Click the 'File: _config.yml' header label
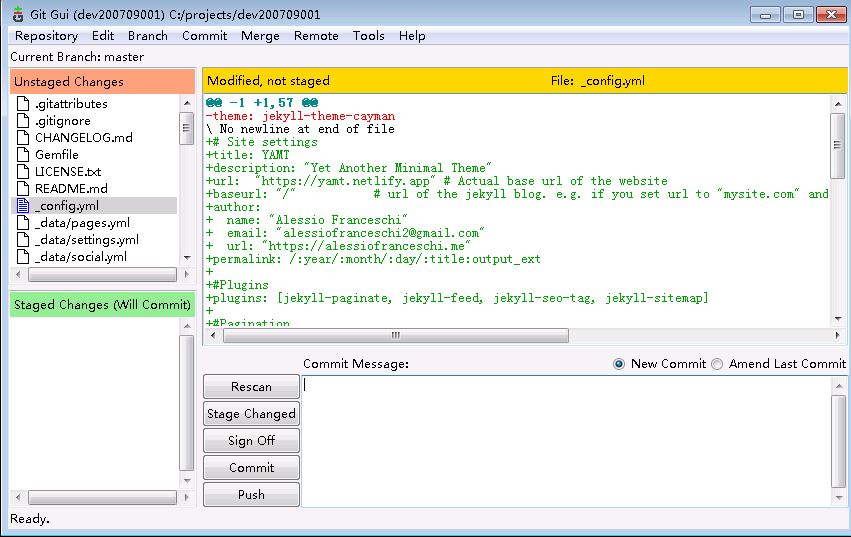The image size is (851, 537). 598,81
